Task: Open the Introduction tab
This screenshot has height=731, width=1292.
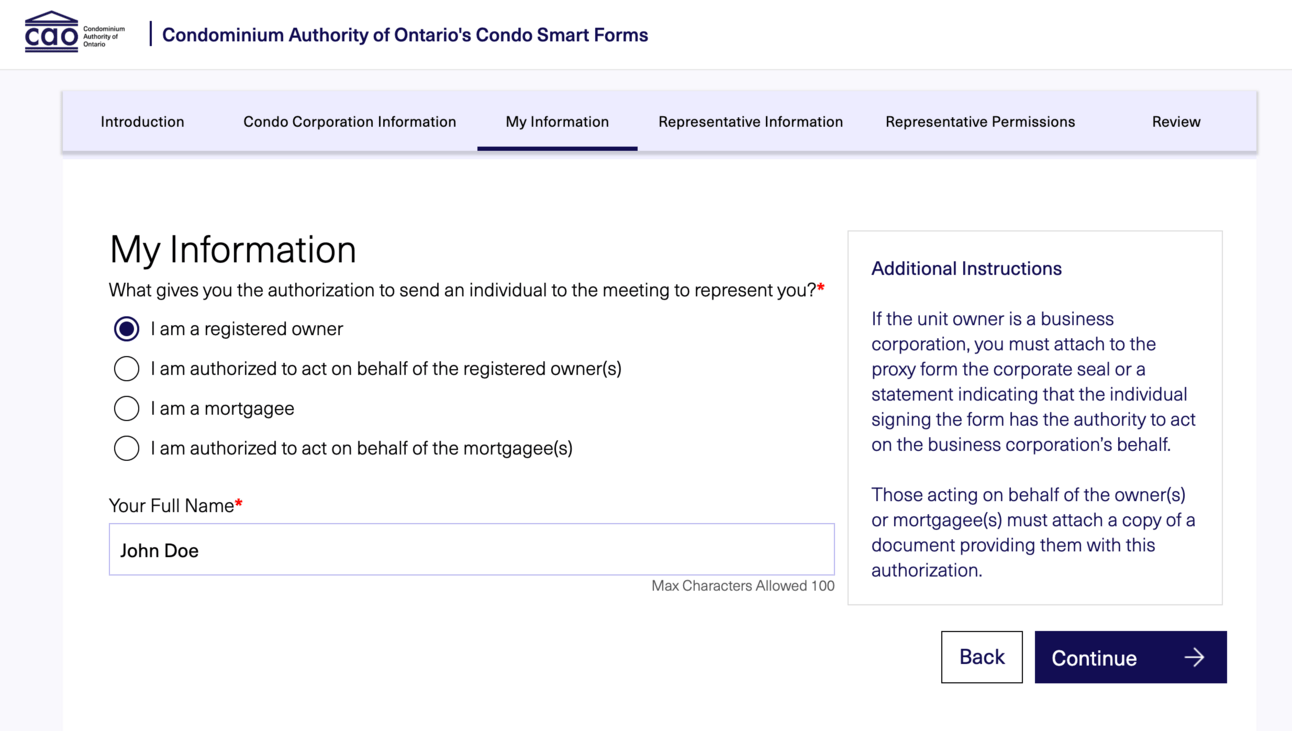Action: click(142, 122)
